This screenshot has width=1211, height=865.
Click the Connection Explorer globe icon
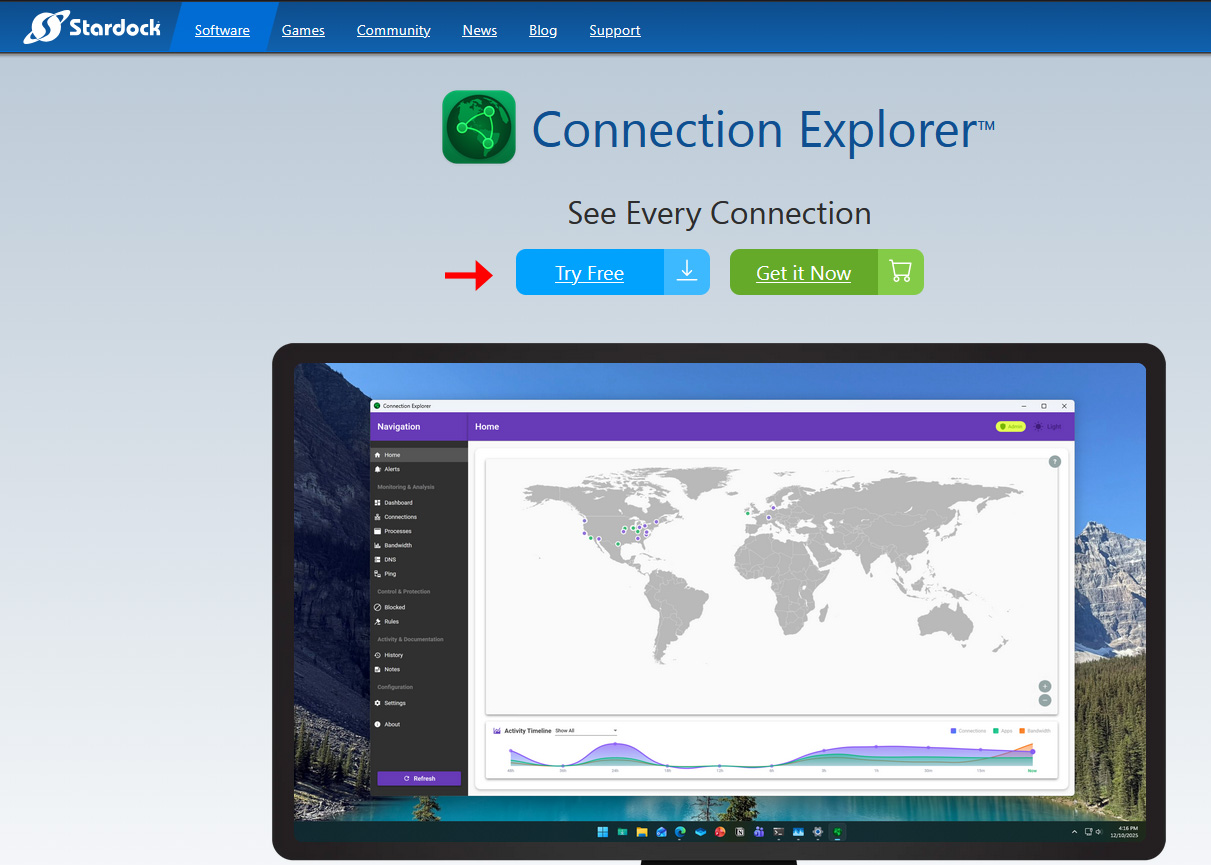tap(479, 127)
